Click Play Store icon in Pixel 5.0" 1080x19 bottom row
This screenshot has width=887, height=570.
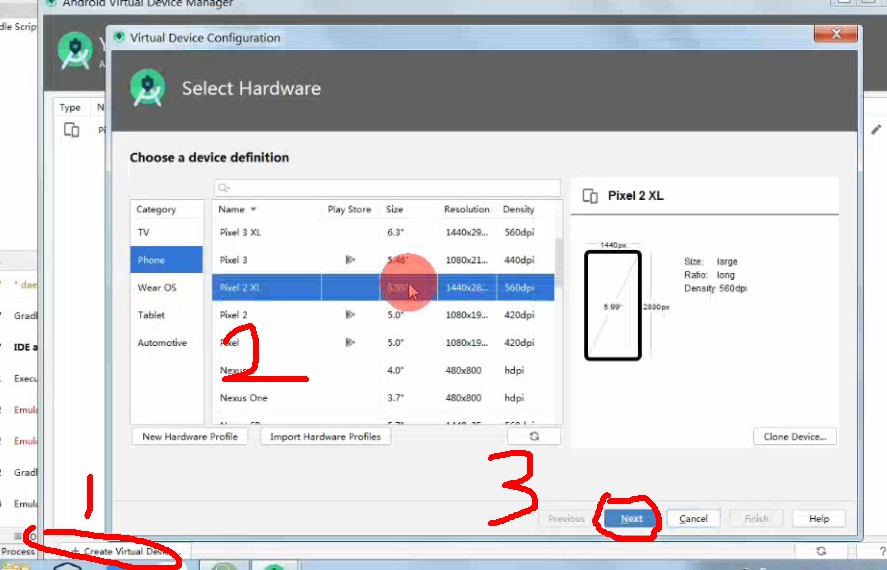point(350,342)
